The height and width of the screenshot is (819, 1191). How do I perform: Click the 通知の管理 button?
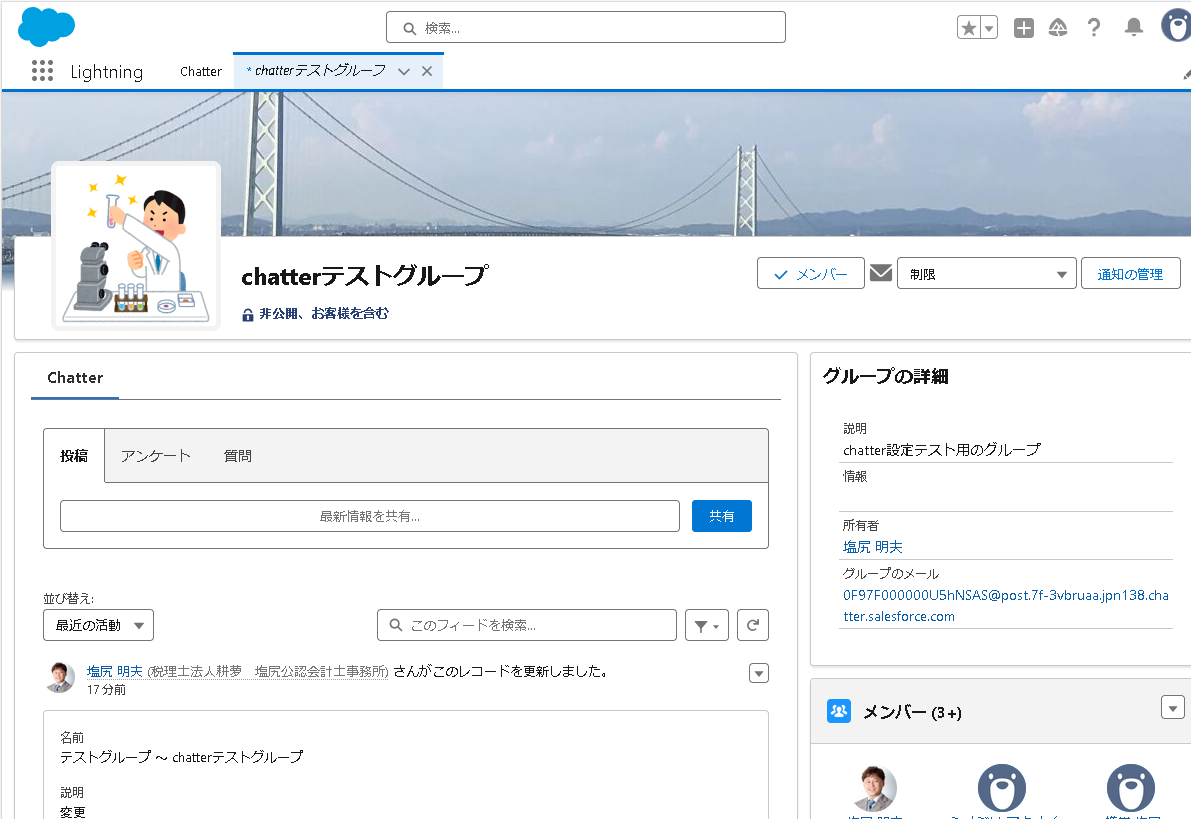(x=1130, y=274)
